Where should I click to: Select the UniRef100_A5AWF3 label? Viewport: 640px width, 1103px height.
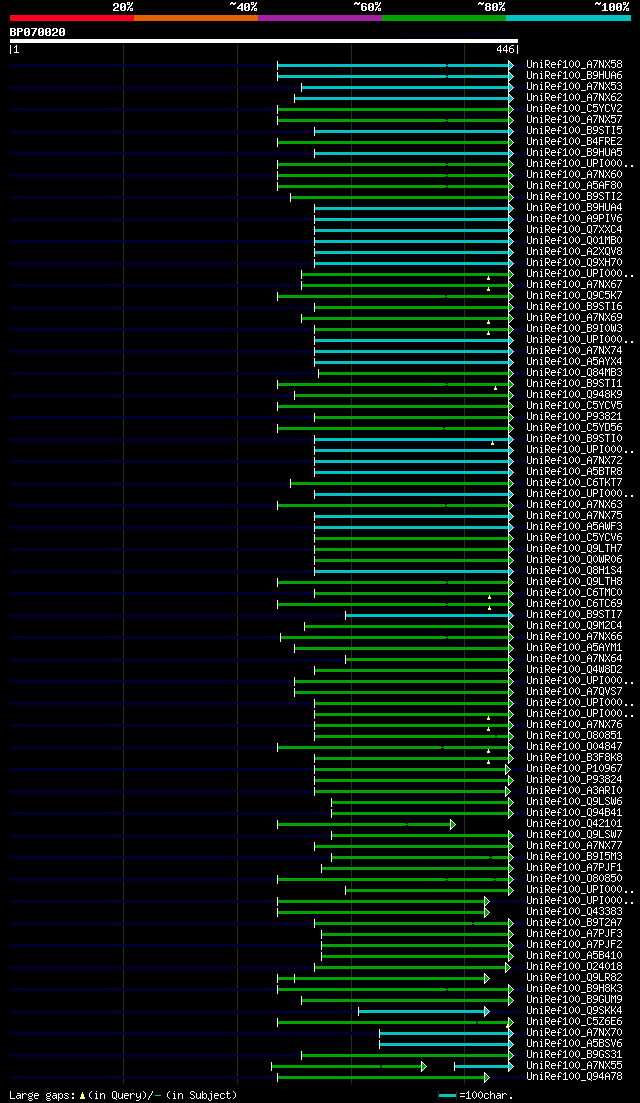point(574,526)
